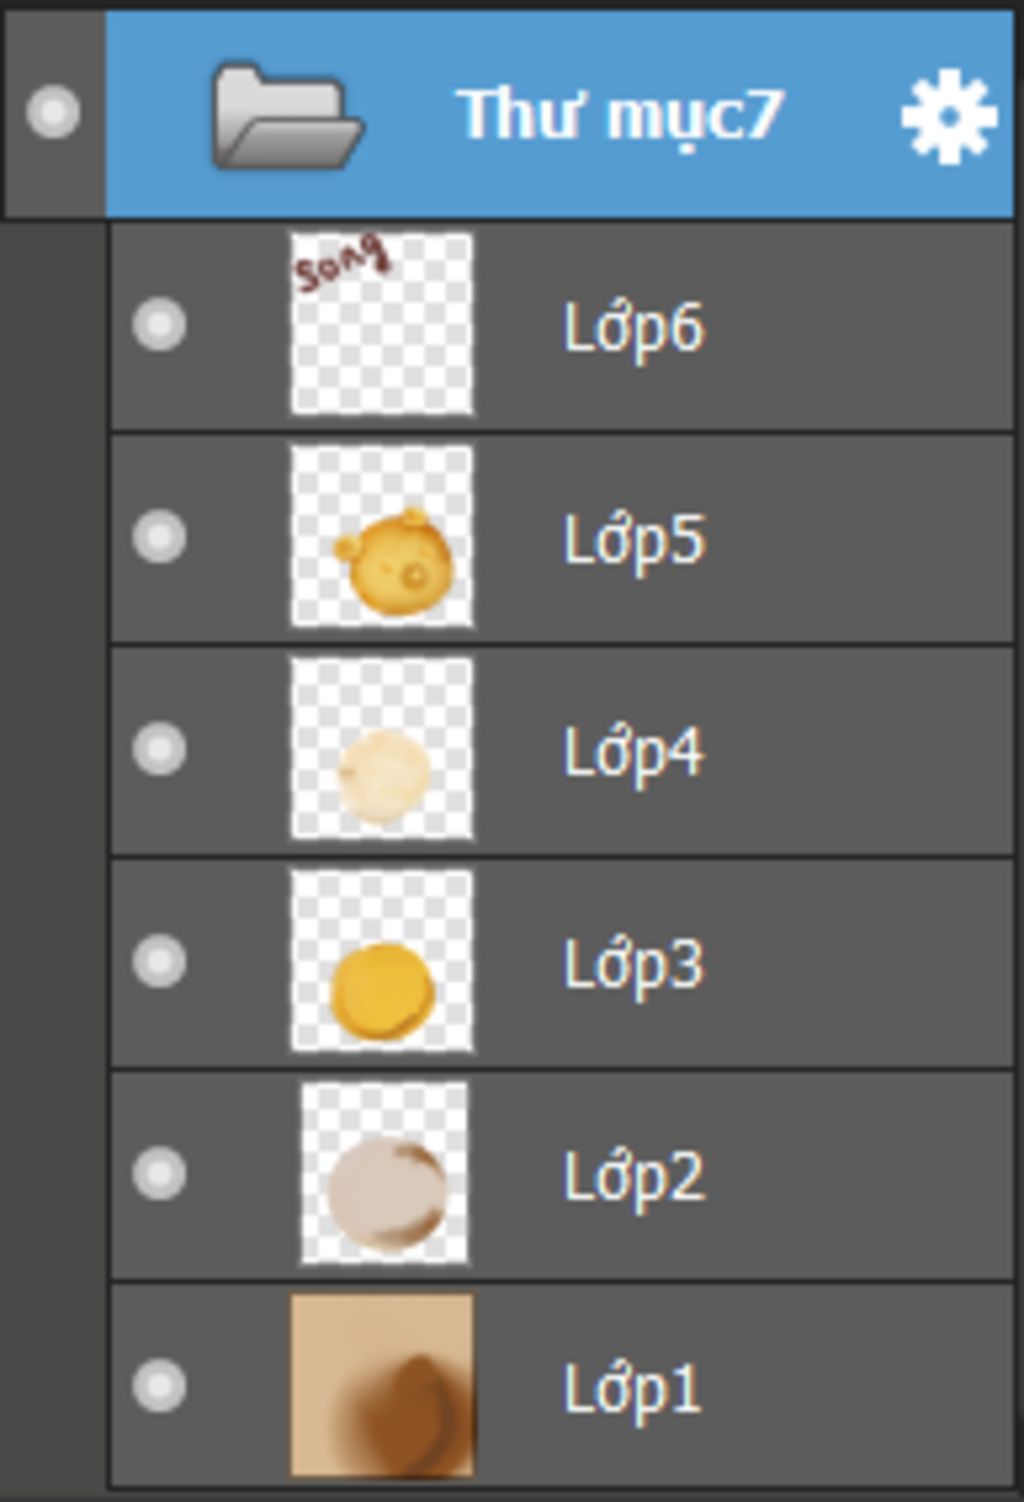Select Lớp4 pale circle thumbnail

(x=382, y=748)
